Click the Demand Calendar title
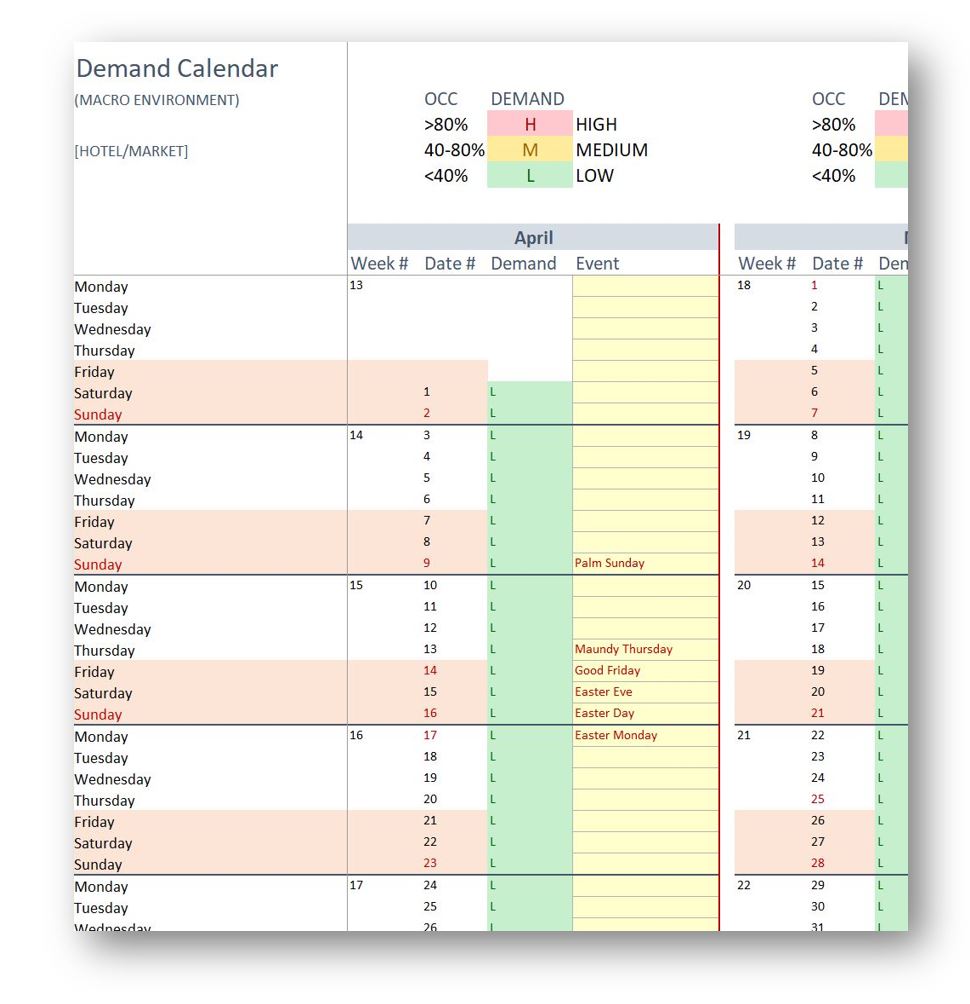Screen dimensions: 970x1004 [x=177, y=69]
